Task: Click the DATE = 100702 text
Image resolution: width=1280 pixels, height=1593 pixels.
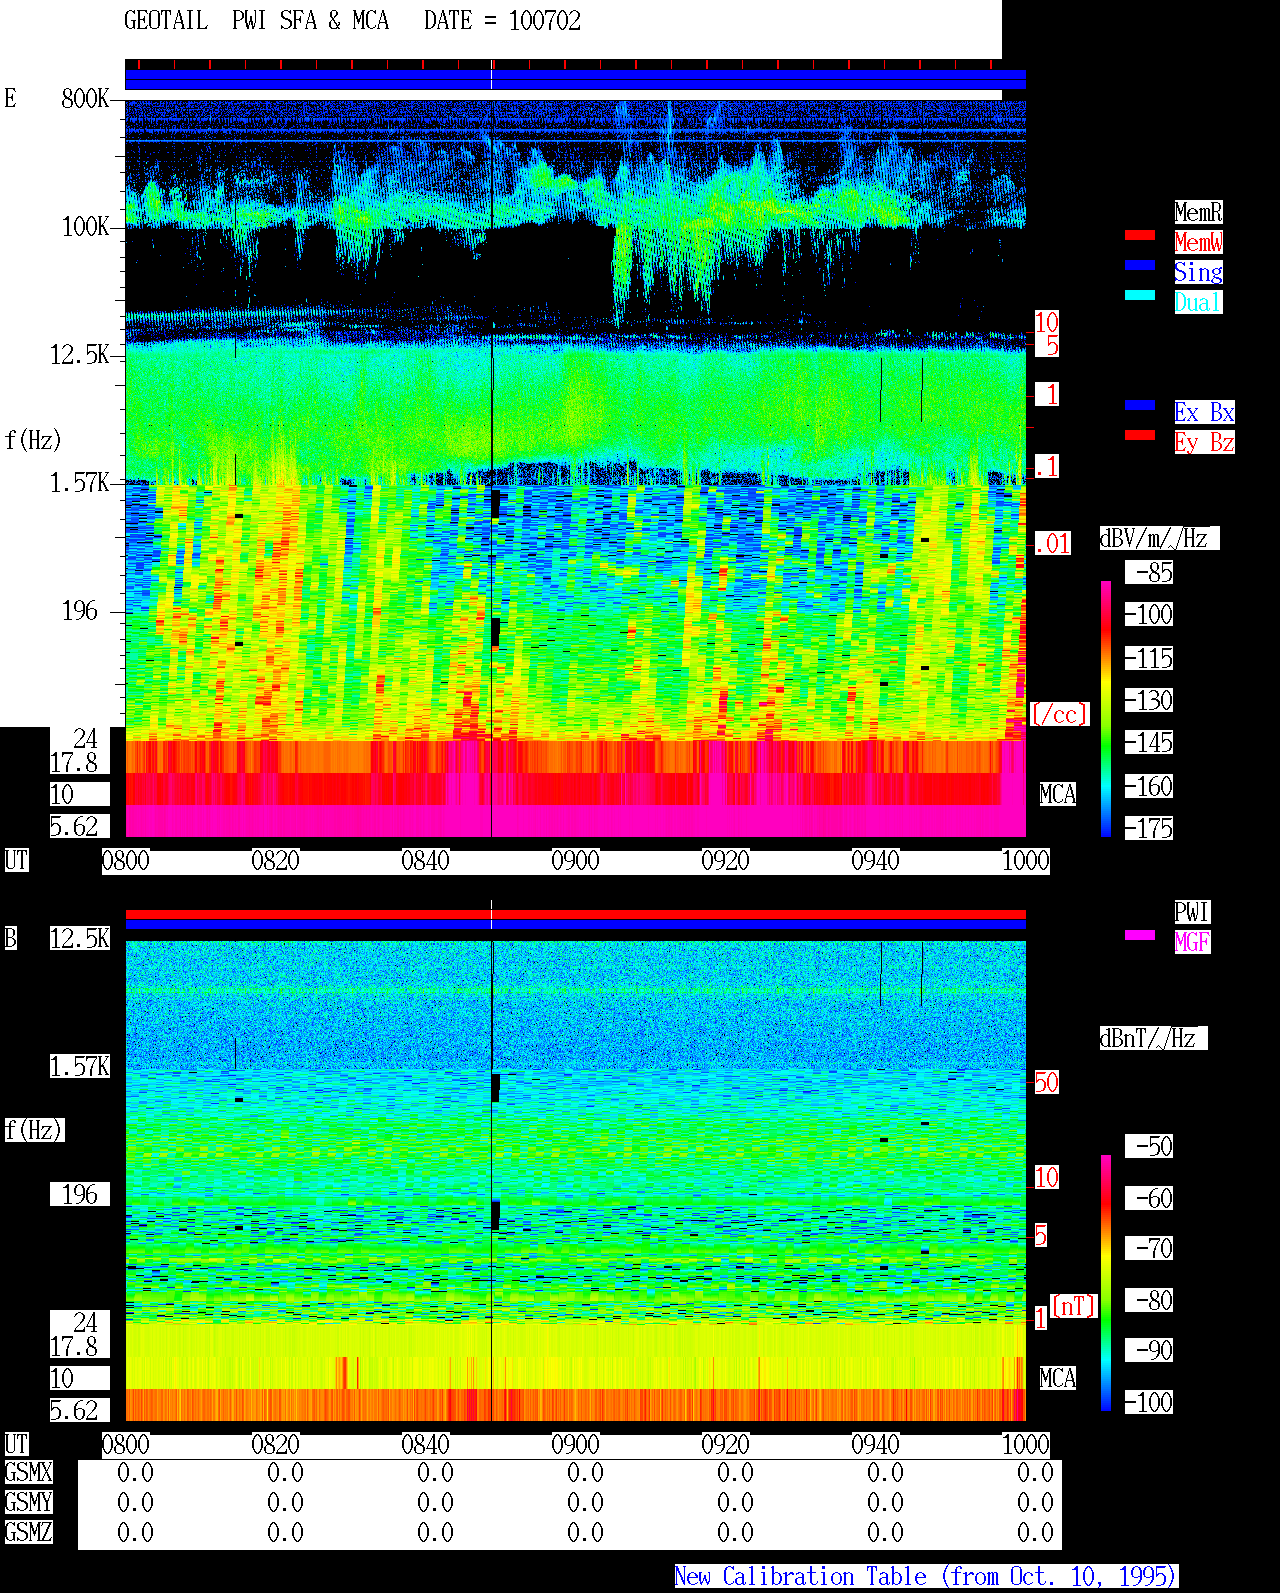Action: [502, 21]
